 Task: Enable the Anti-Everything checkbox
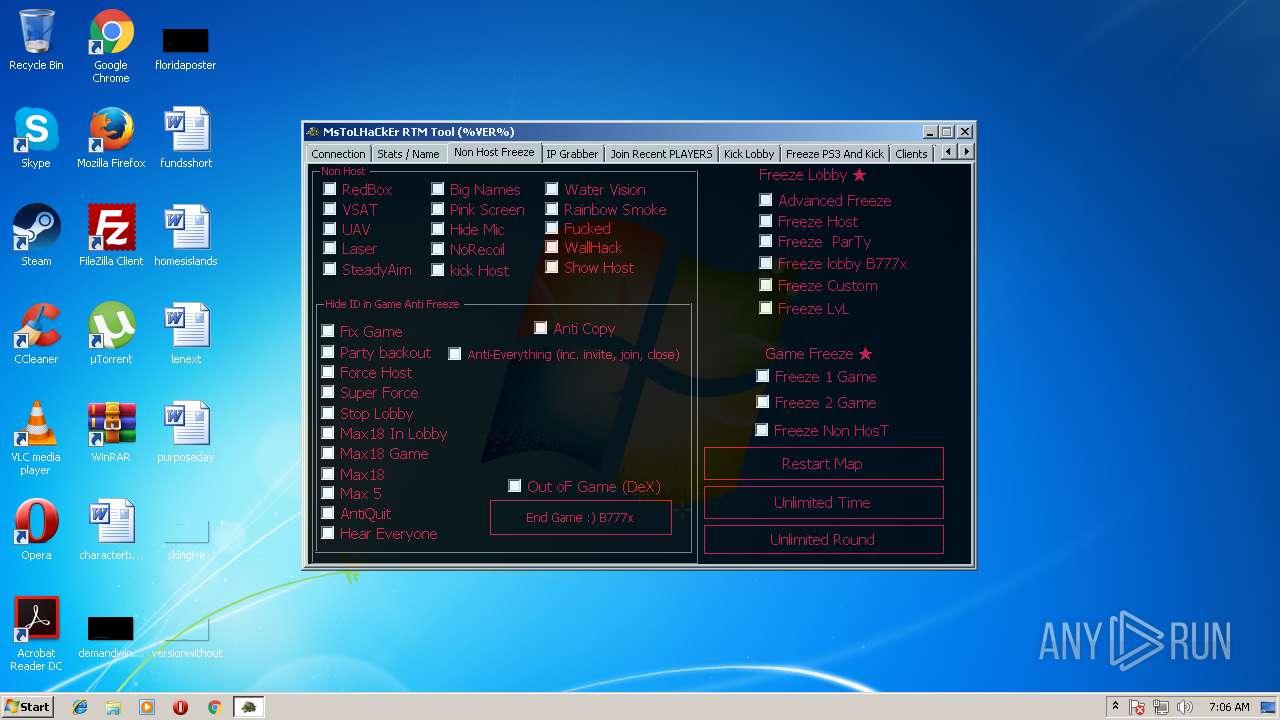click(x=455, y=354)
